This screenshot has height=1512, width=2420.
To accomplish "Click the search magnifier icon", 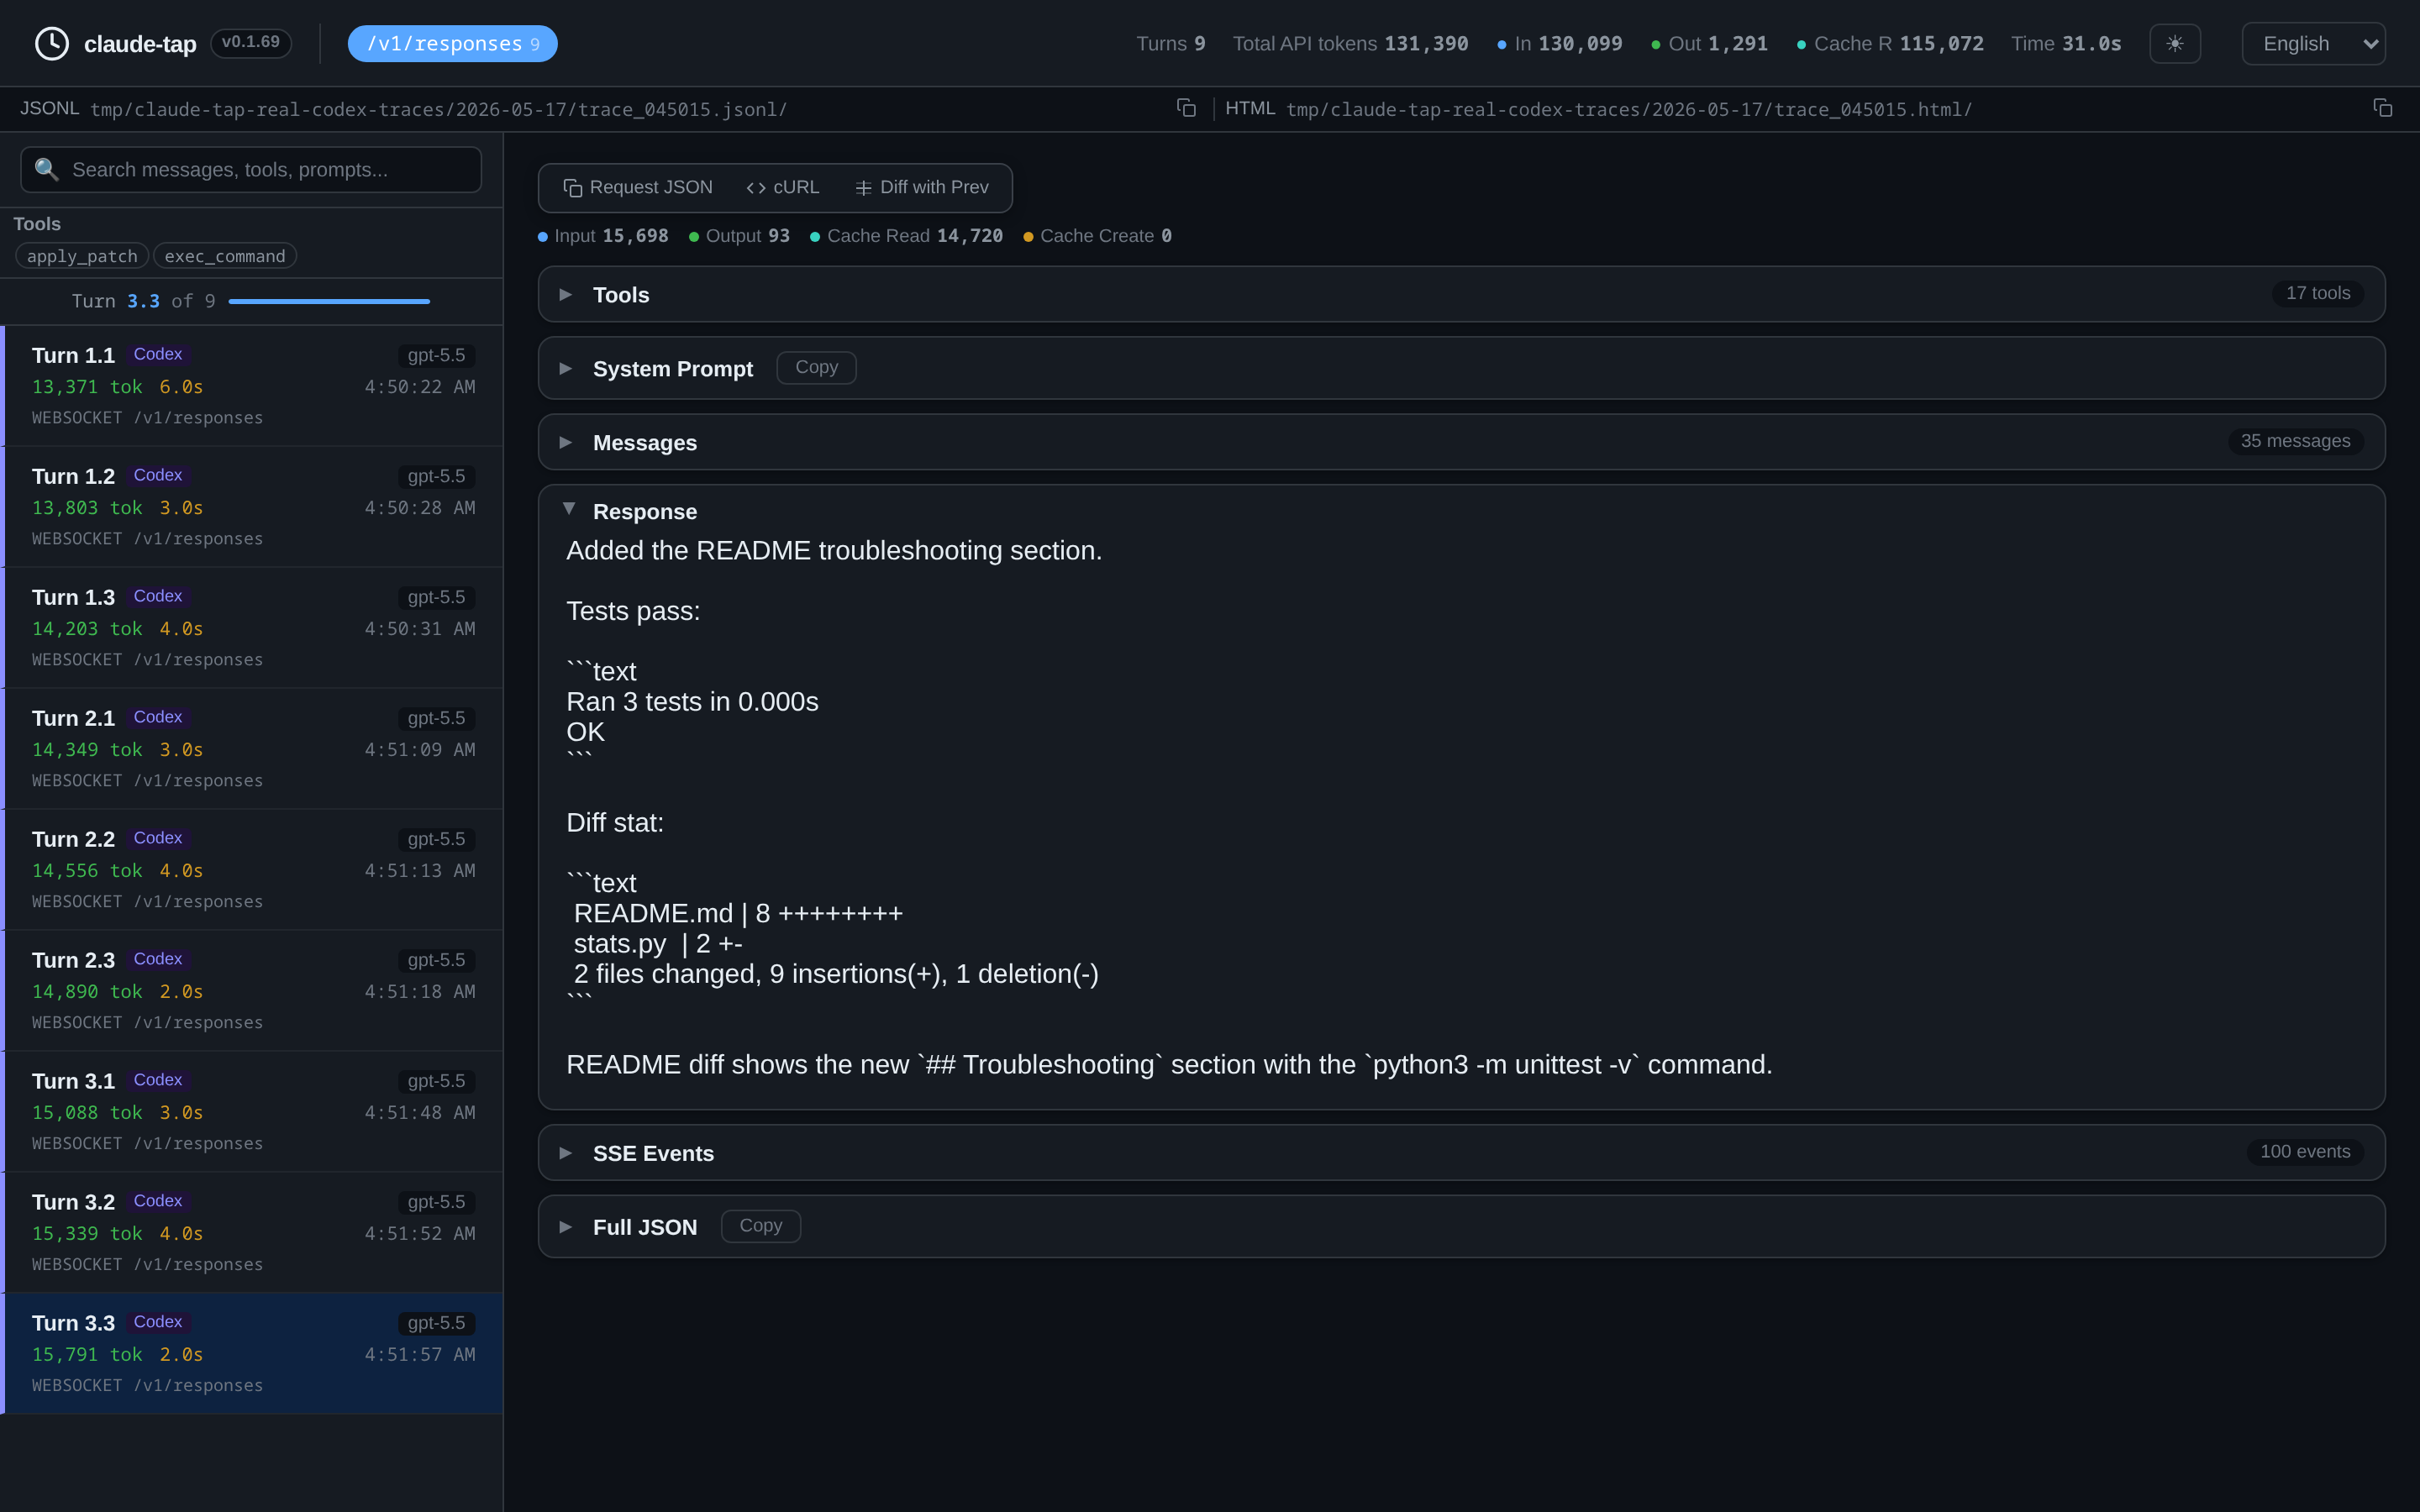I will pyautogui.click(x=47, y=170).
